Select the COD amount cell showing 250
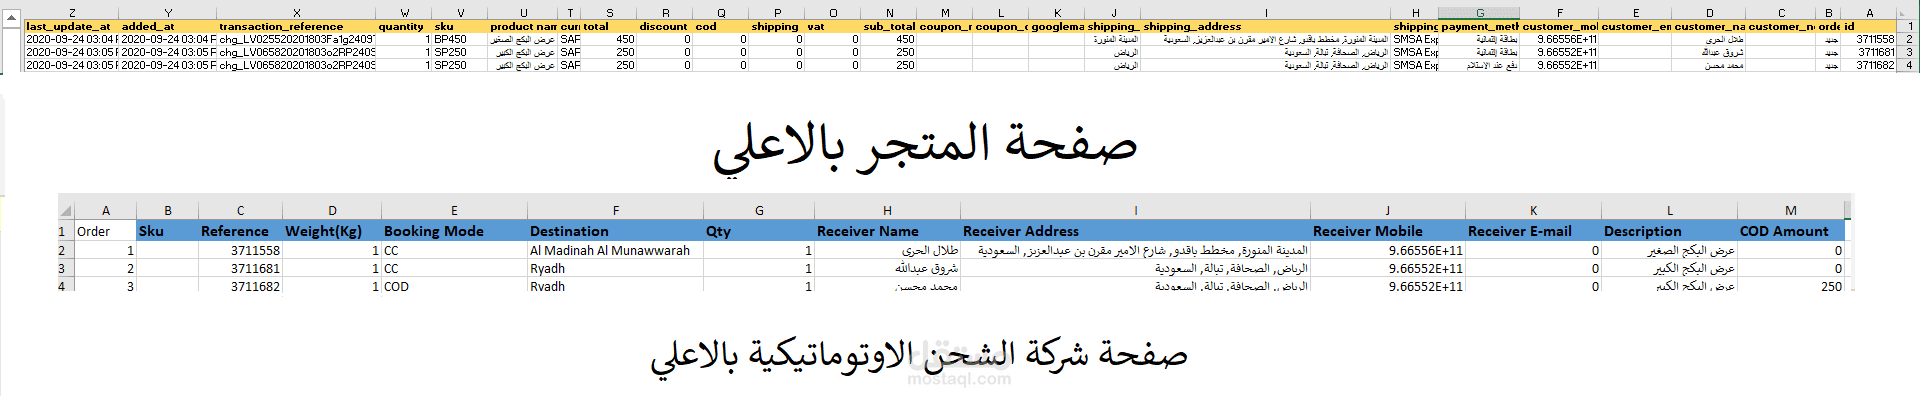Image resolution: width=1920 pixels, height=396 pixels. [x=1791, y=286]
